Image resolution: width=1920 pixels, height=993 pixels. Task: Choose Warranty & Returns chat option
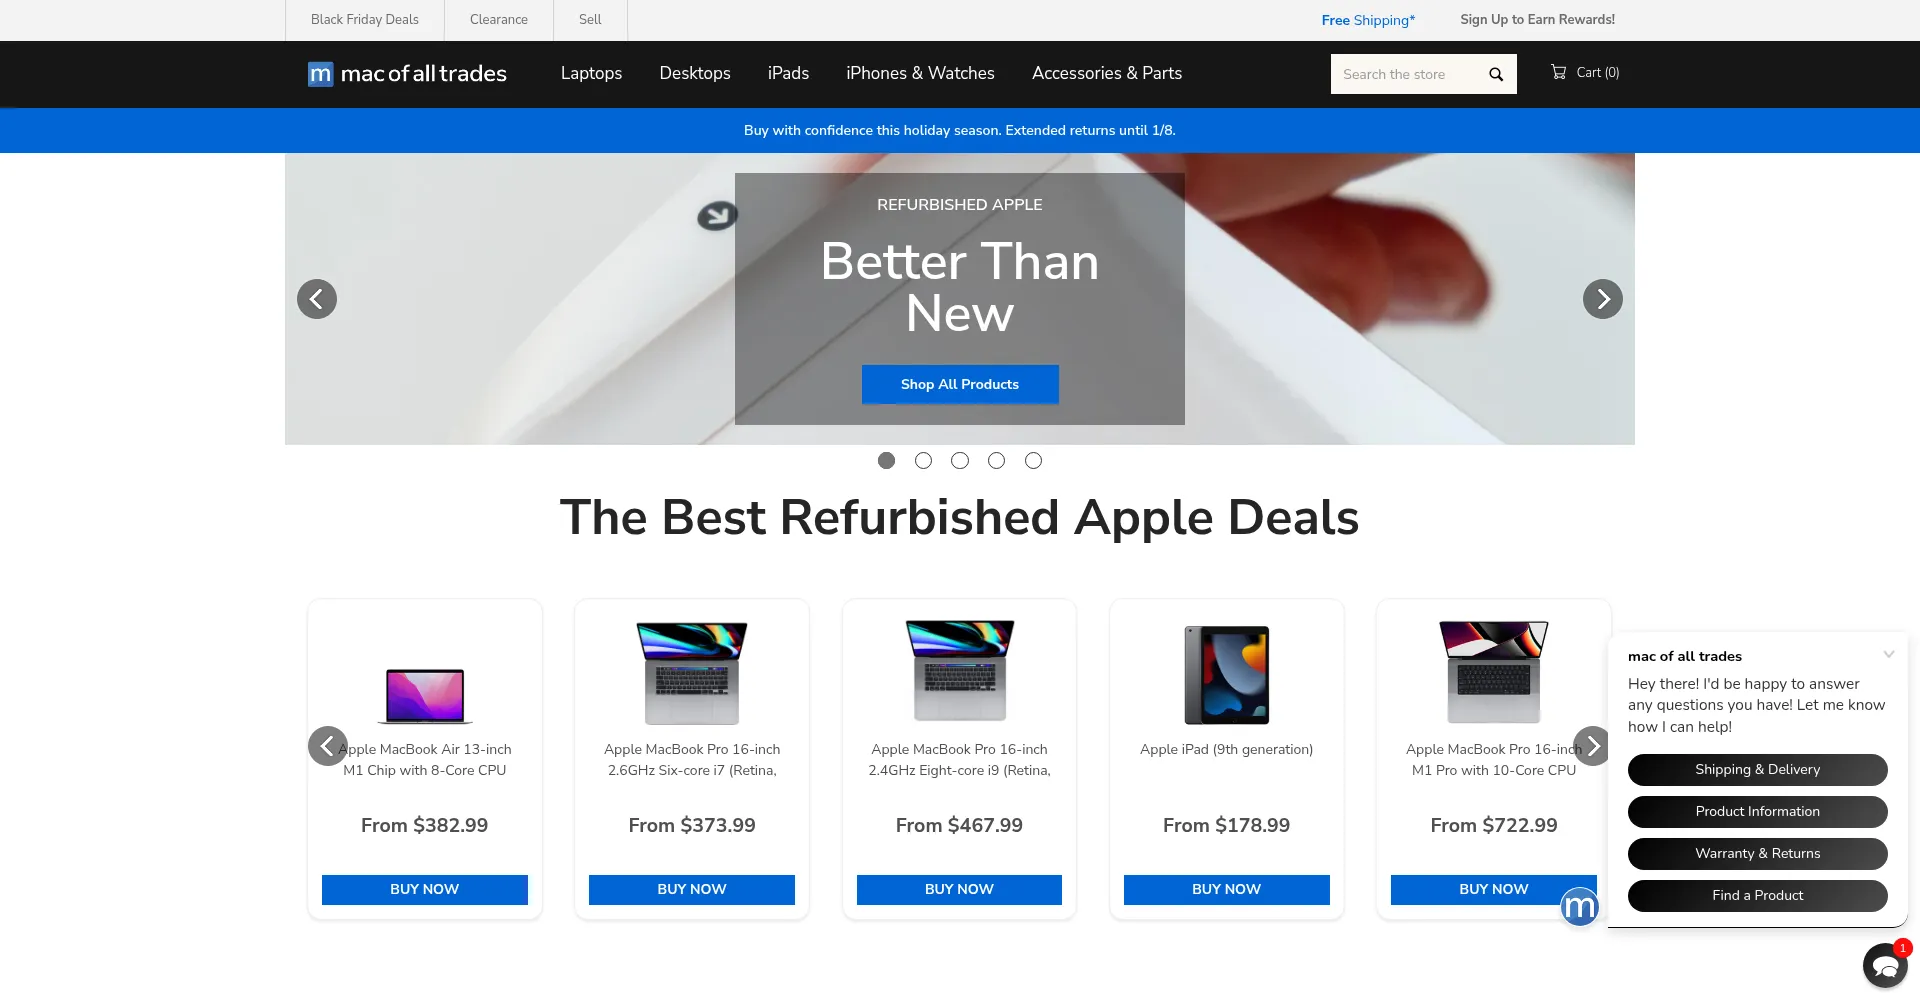point(1758,854)
